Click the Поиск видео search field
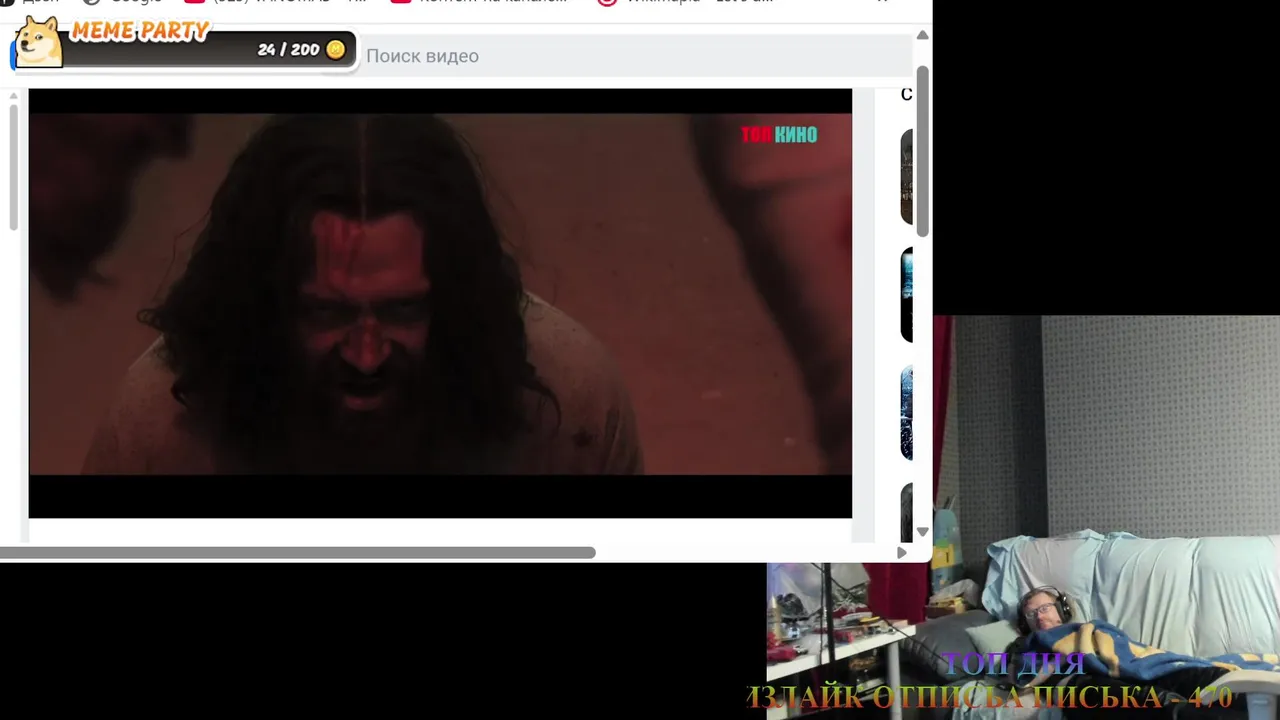The width and height of the screenshot is (1280, 720). click(x=636, y=56)
